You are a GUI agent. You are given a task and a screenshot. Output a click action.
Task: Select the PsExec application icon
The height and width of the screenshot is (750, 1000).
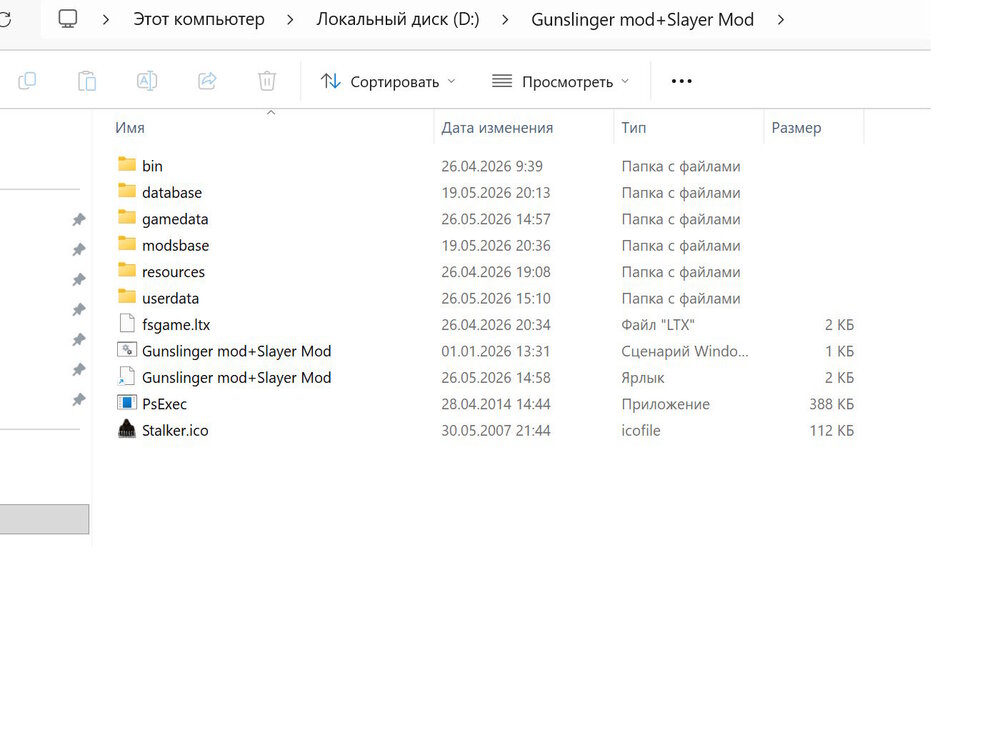pyautogui.click(x=127, y=402)
